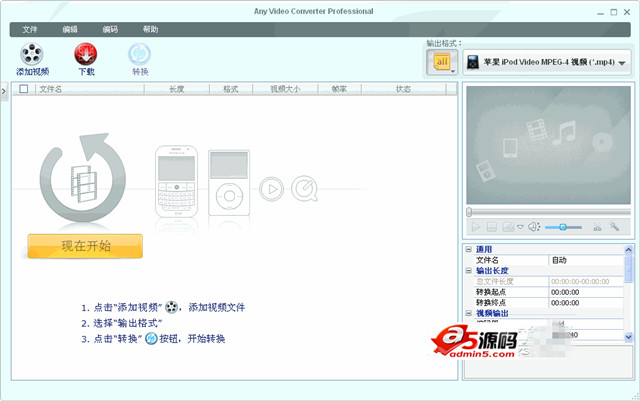Screen dimensions: 640x401
Task: Minimize the Any Video Converter window
Action: (600, 12)
